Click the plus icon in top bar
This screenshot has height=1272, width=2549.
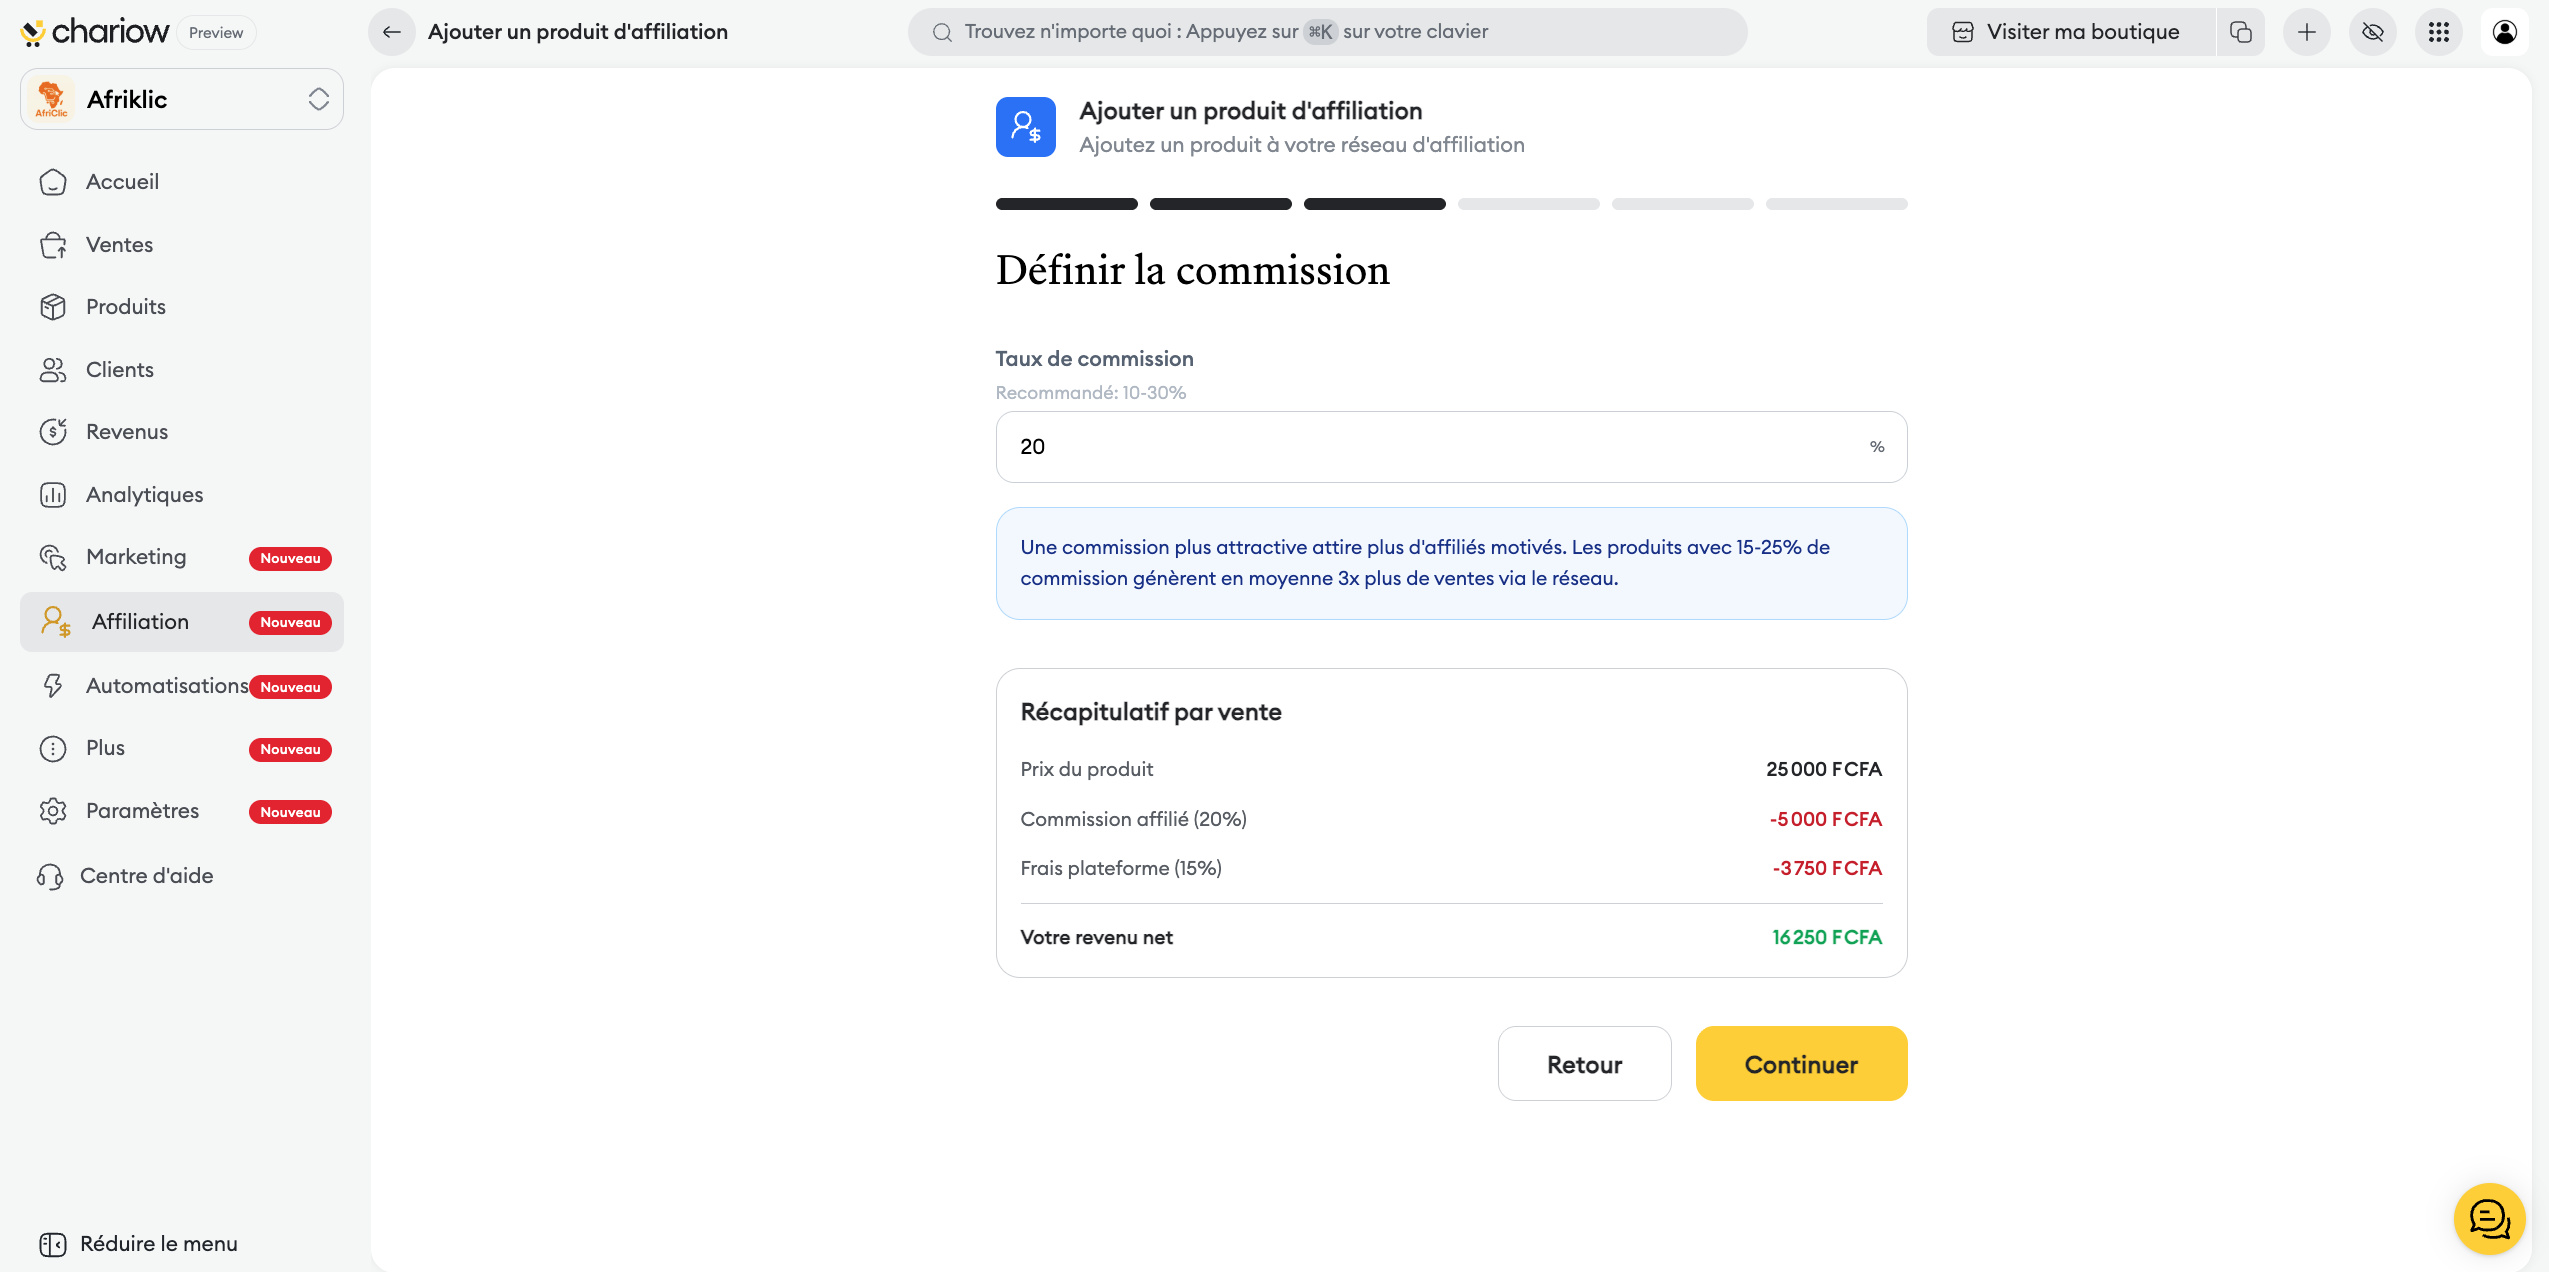pos(2306,32)
